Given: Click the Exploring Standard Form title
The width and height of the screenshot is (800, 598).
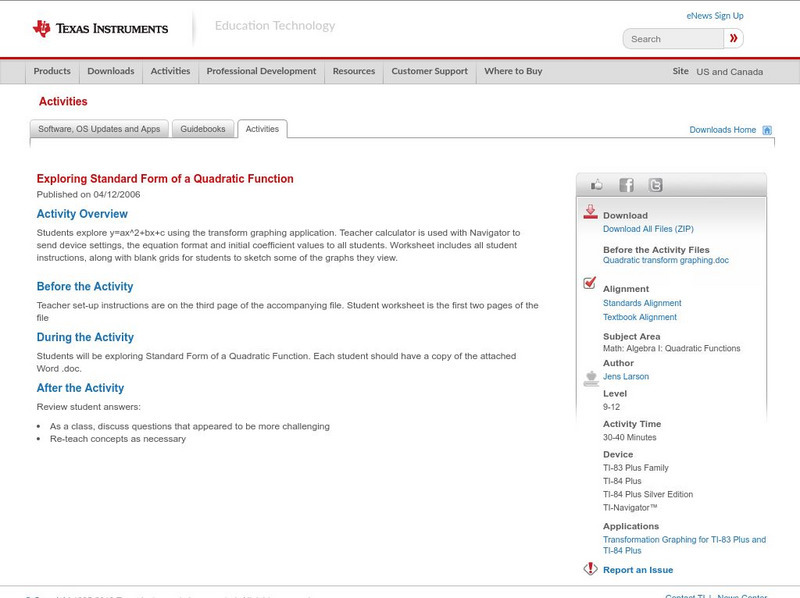Looking at the screenshot, I should 165,179.
